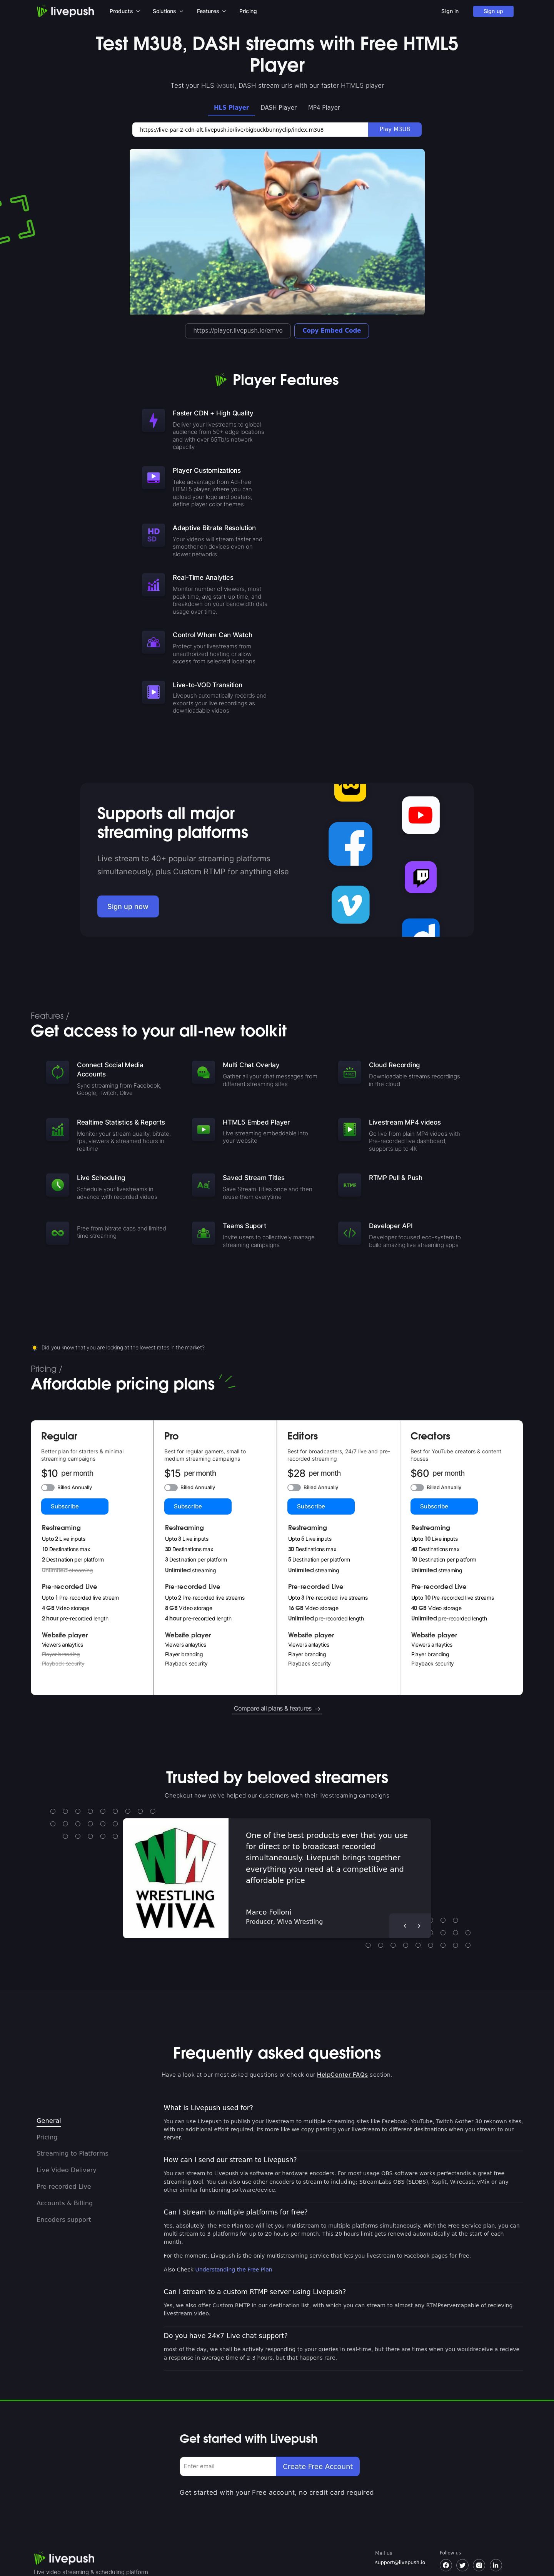Click the purple Twitch platform icon

coord(420,877)
